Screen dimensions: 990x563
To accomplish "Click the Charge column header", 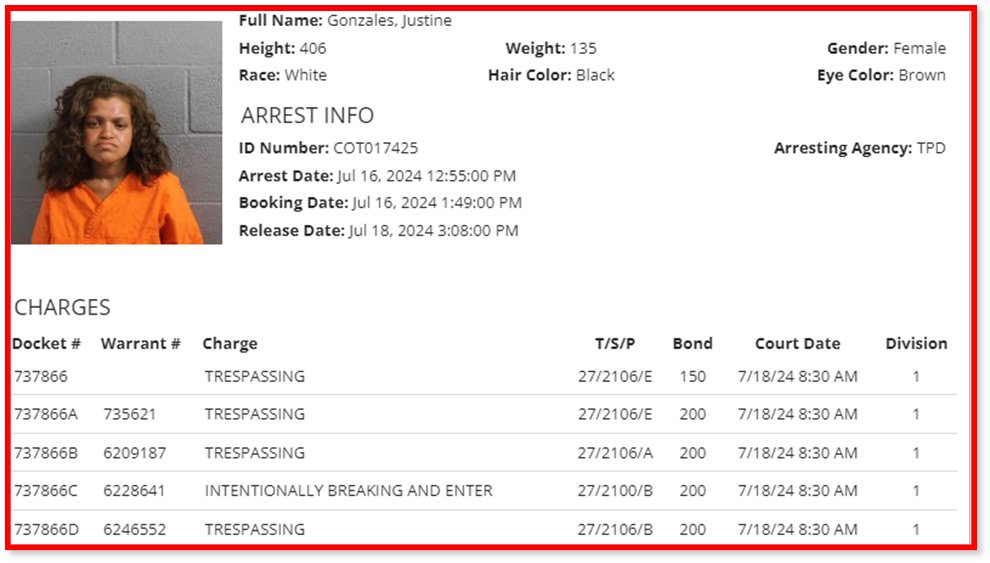I will [230, 344].
